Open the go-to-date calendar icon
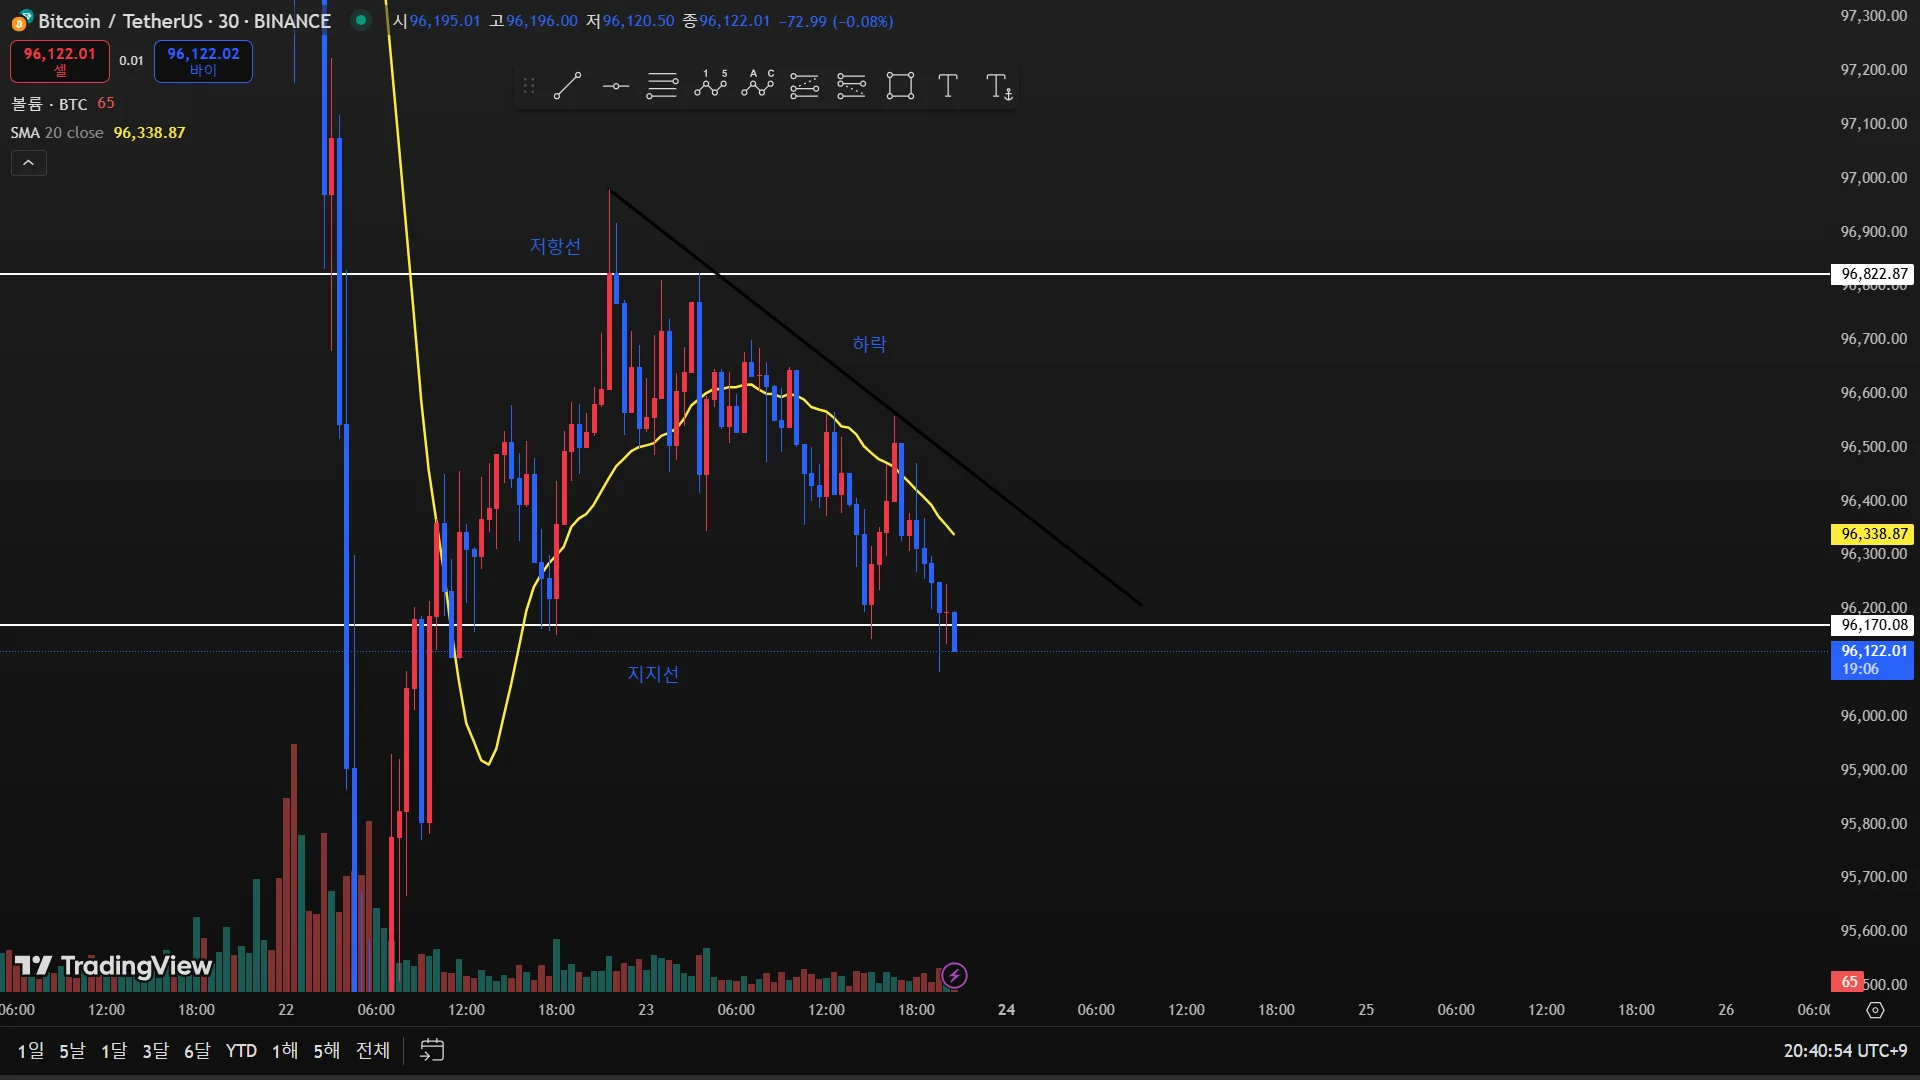 [x=432, y=1051]
